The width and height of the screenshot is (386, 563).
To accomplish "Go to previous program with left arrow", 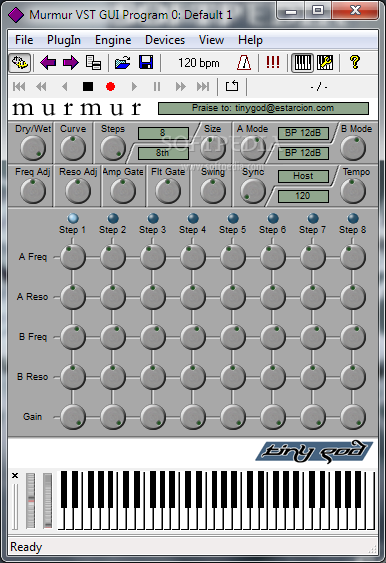I will coord(48,63).
